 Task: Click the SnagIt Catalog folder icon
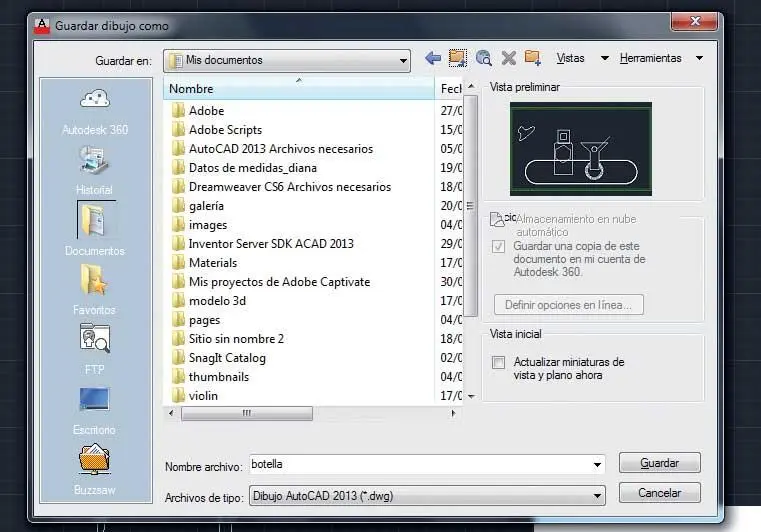[178, 358]
